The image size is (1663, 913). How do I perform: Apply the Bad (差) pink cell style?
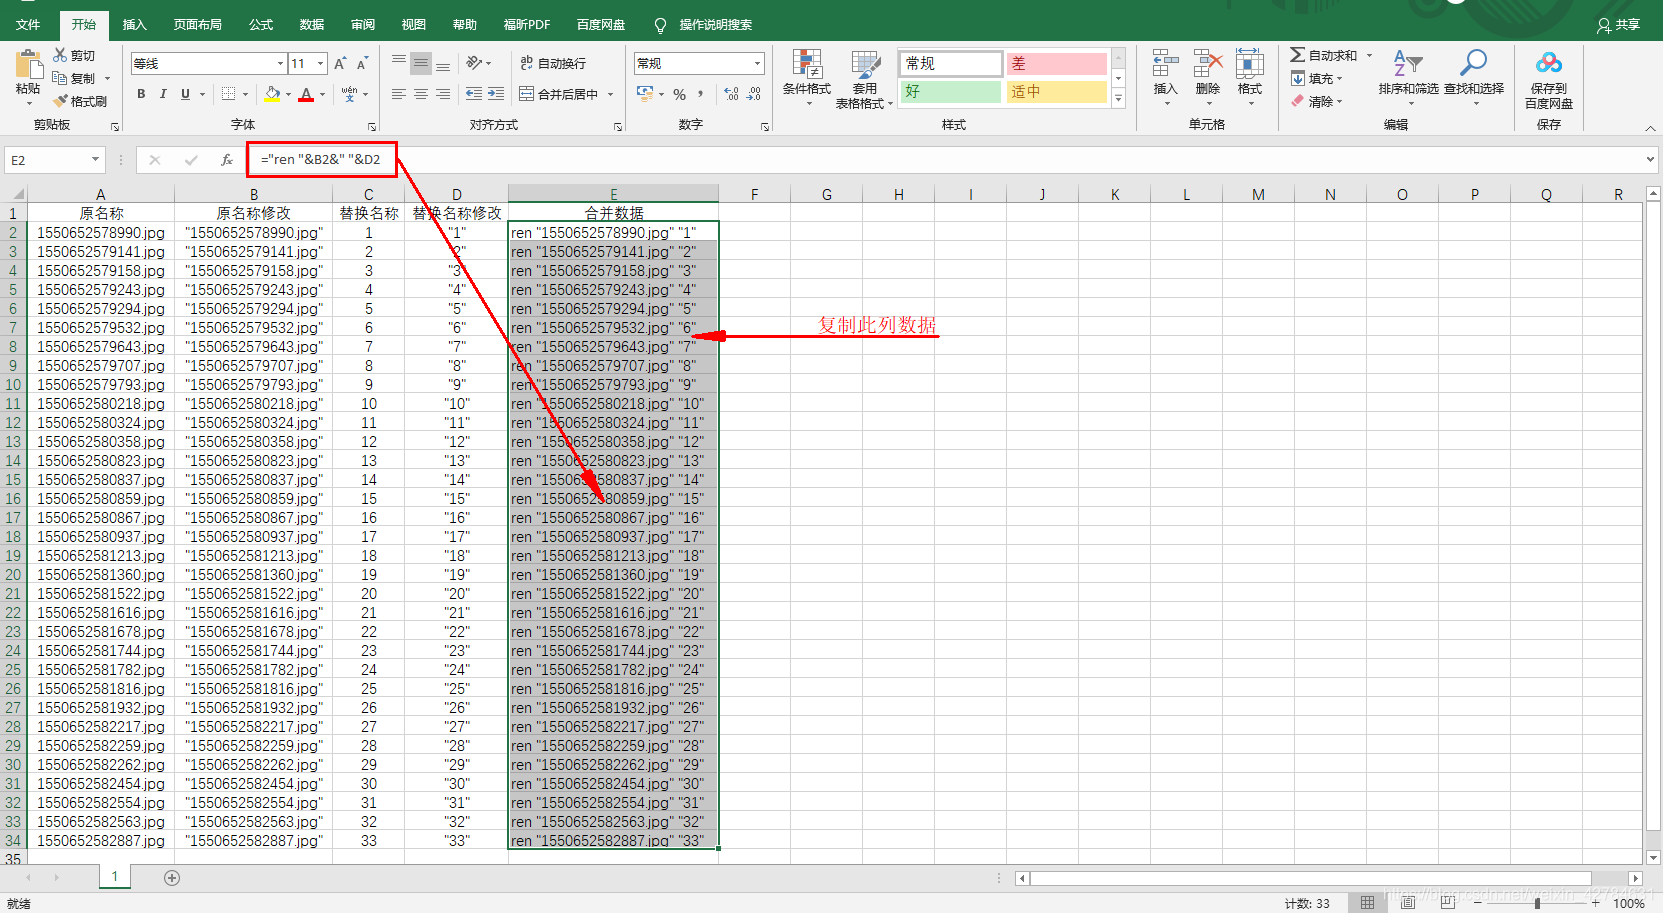[x=1056, y=63]
